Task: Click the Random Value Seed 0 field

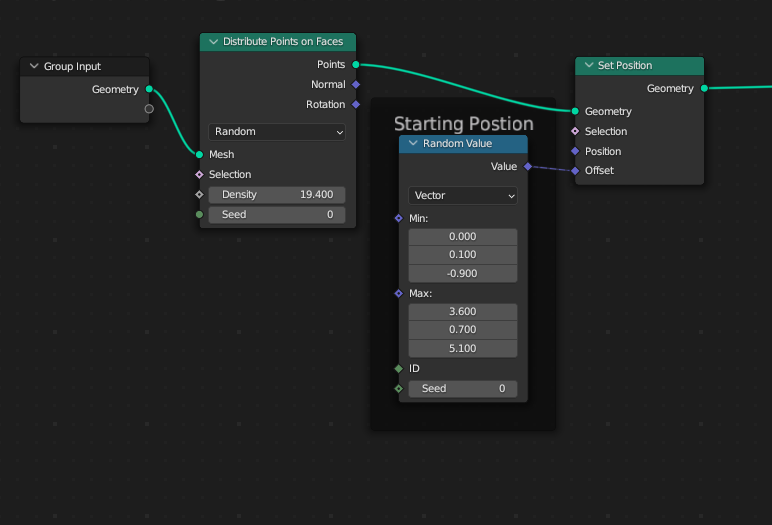Action: [463, 389]
